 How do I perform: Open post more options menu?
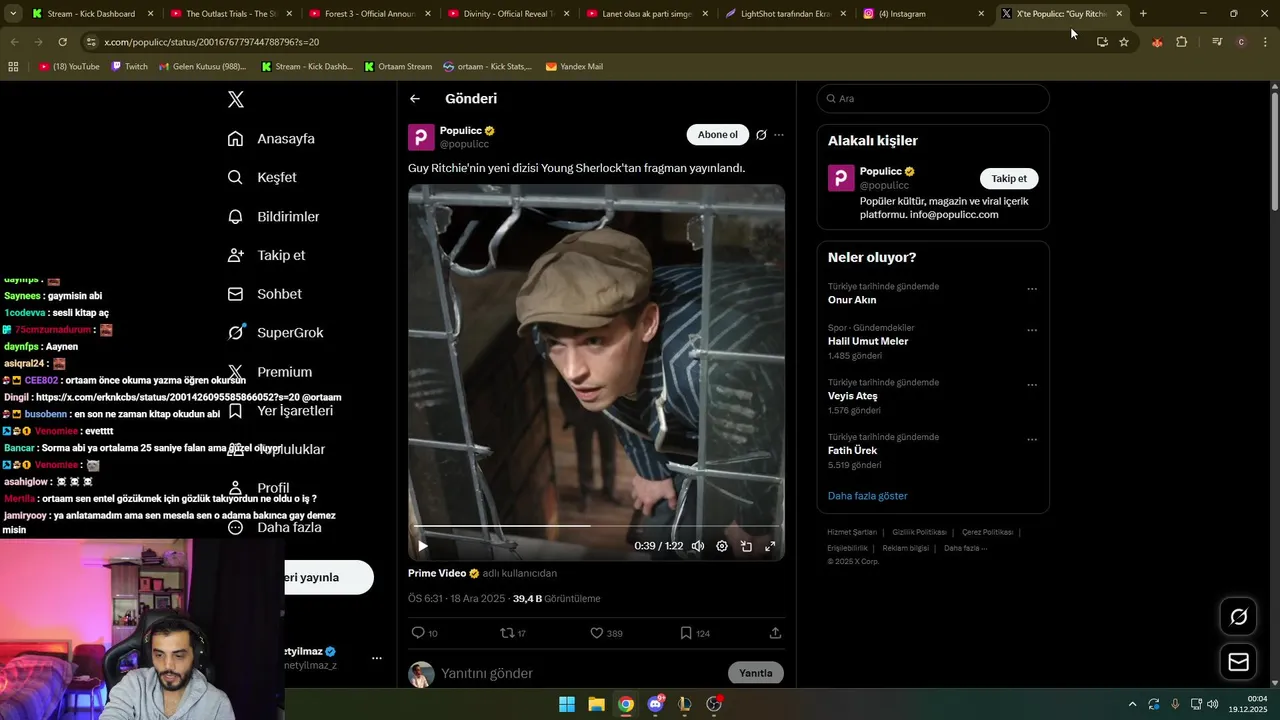(x=779, y=135)
